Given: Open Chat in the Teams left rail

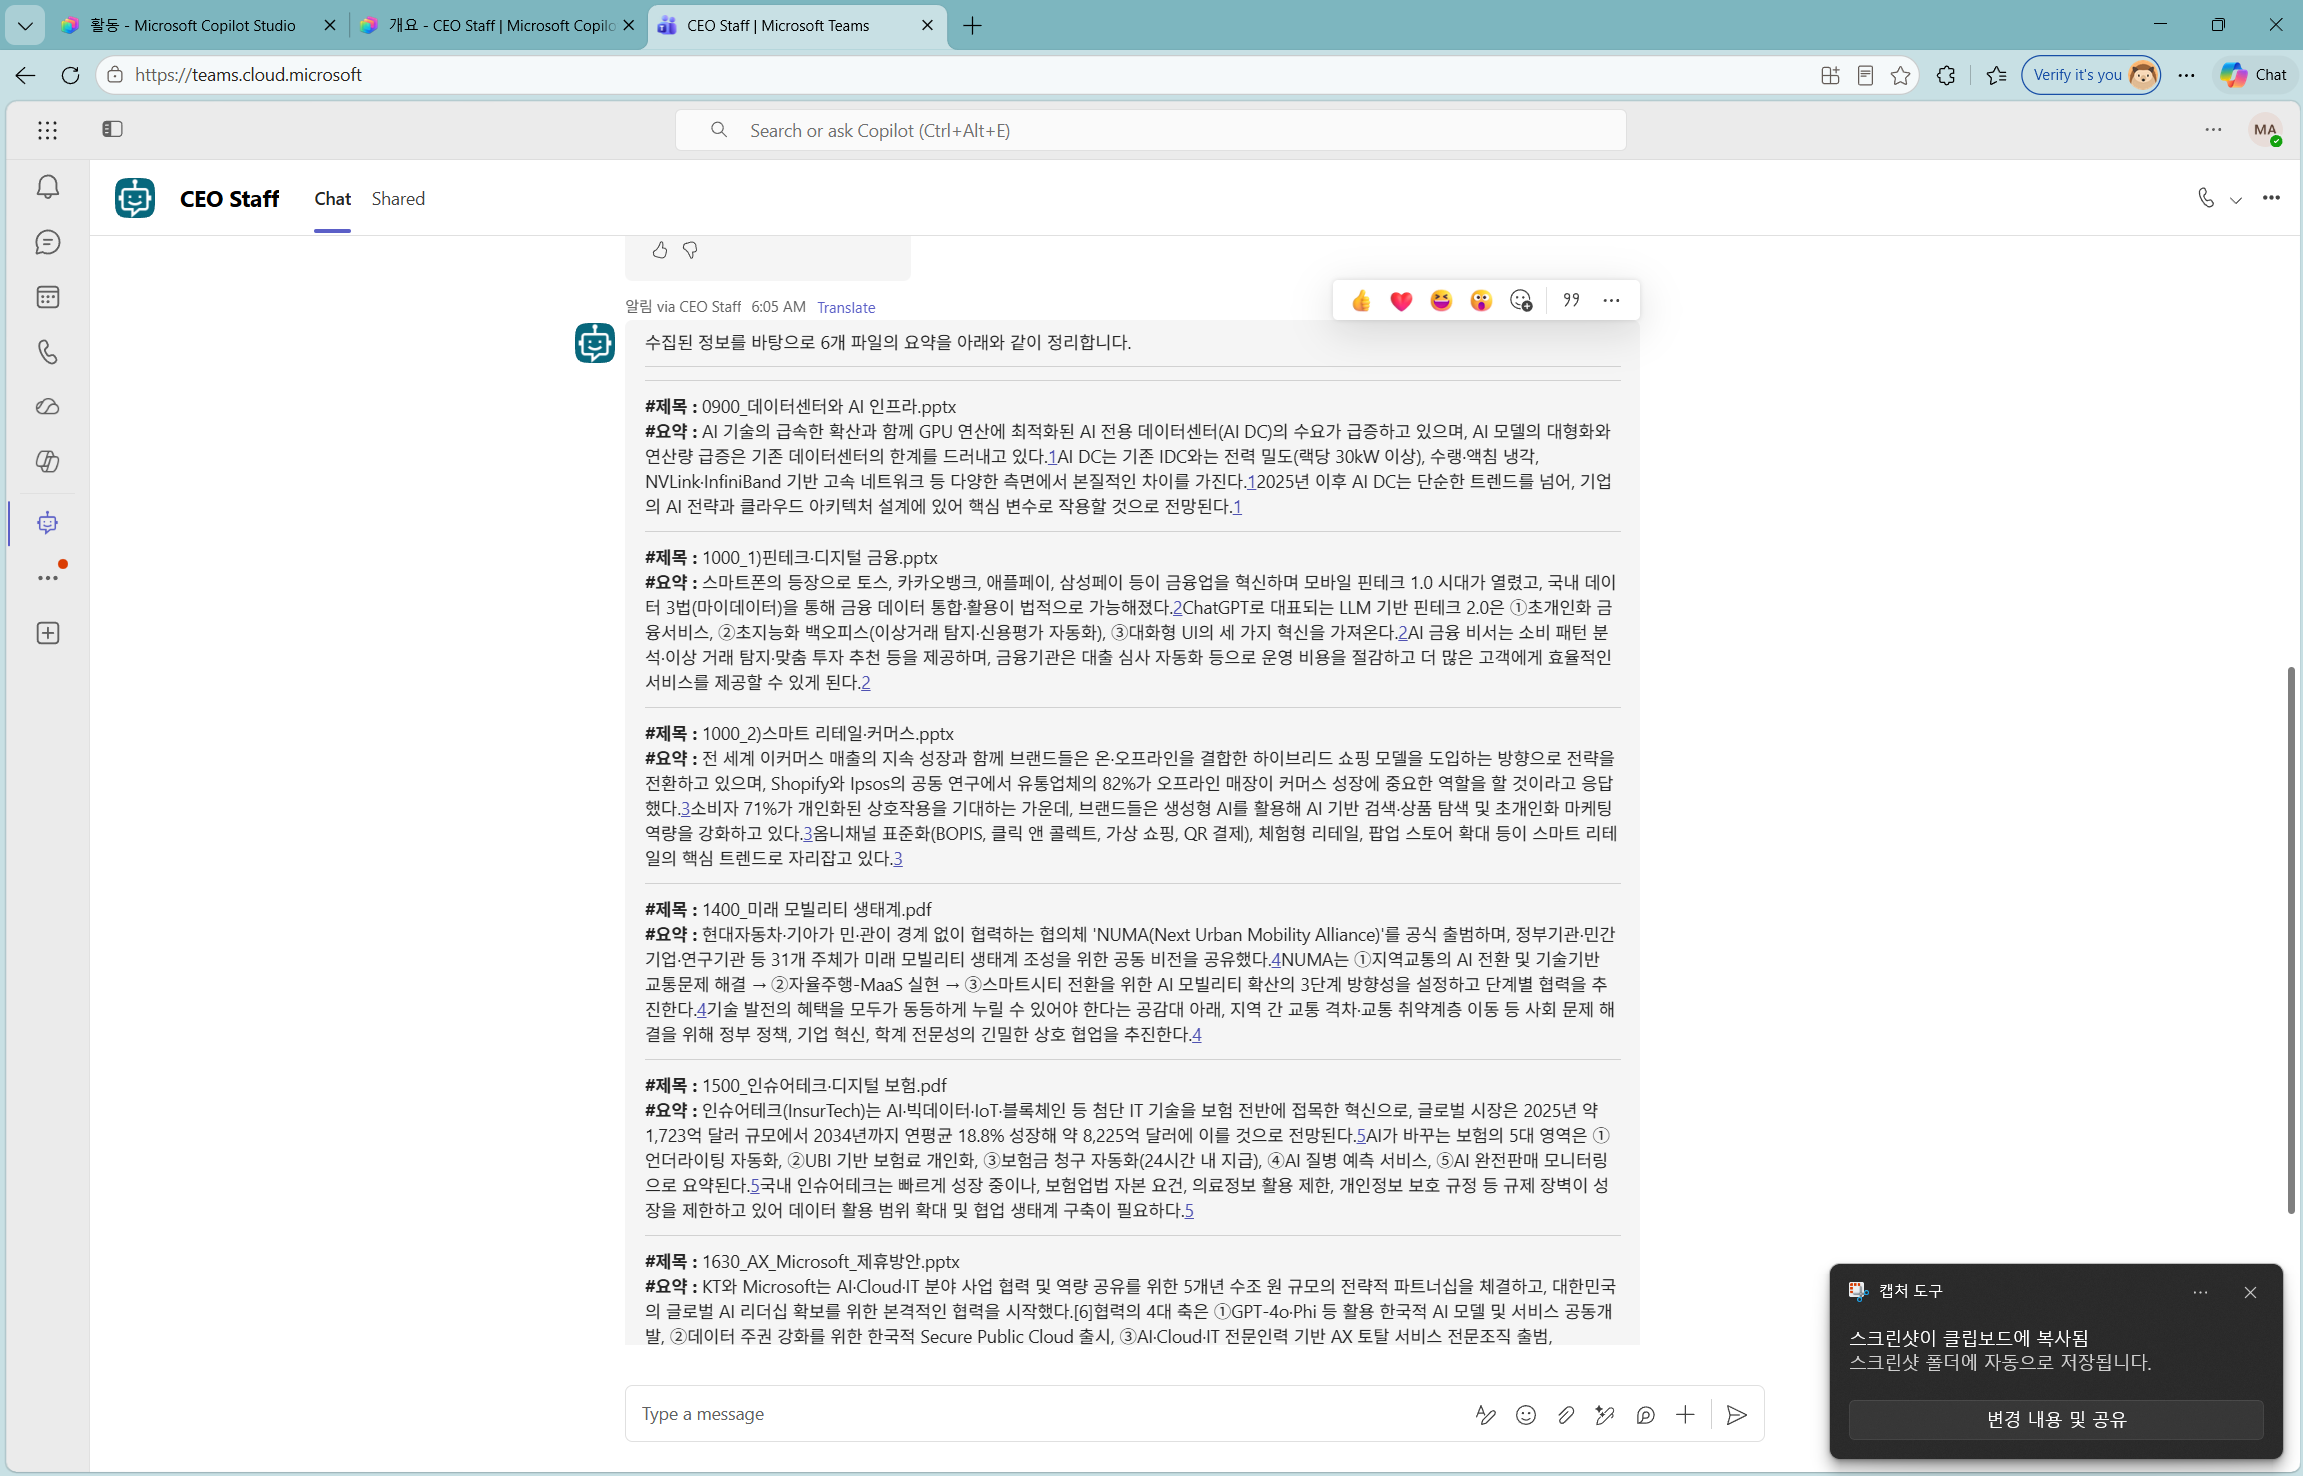Looking at the screenshot, I should (x=48, y=242).
